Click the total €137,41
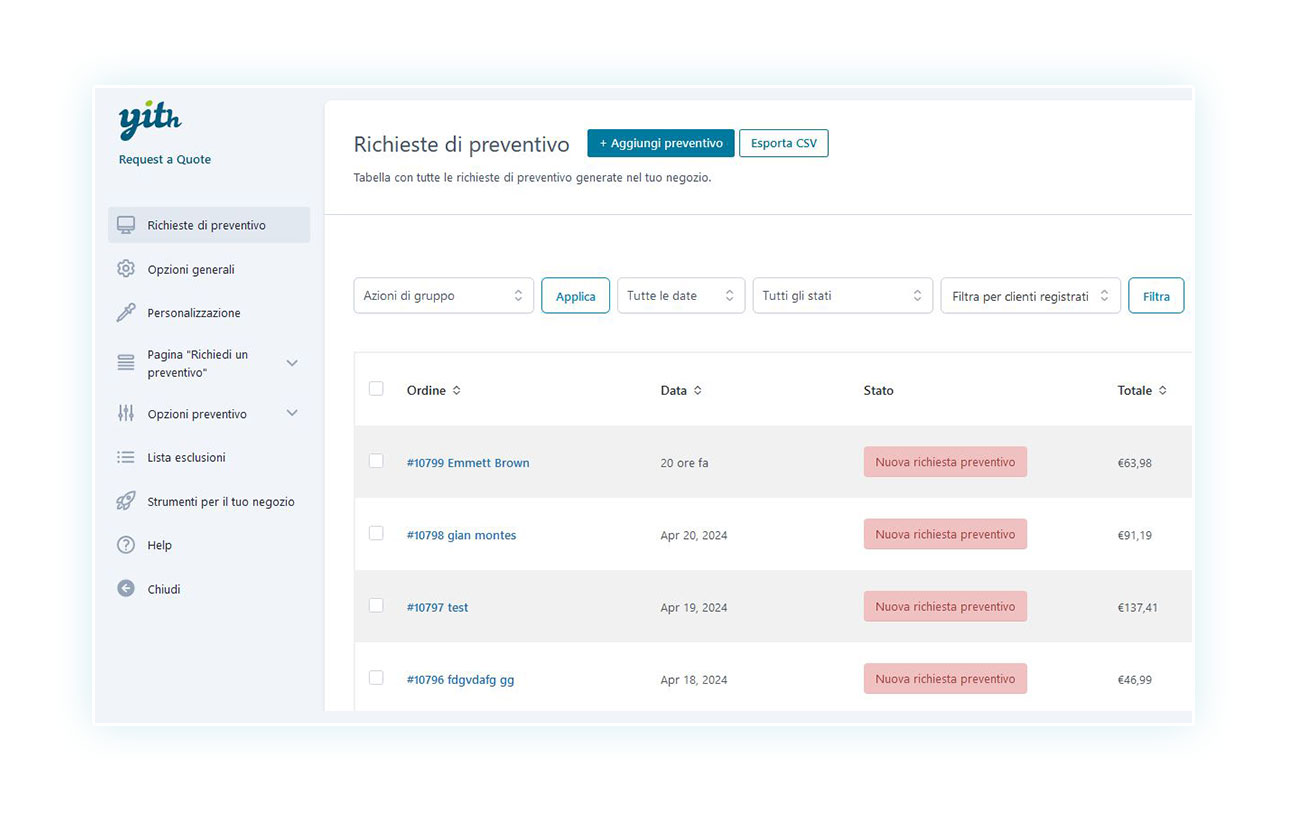 point(1137,607)
